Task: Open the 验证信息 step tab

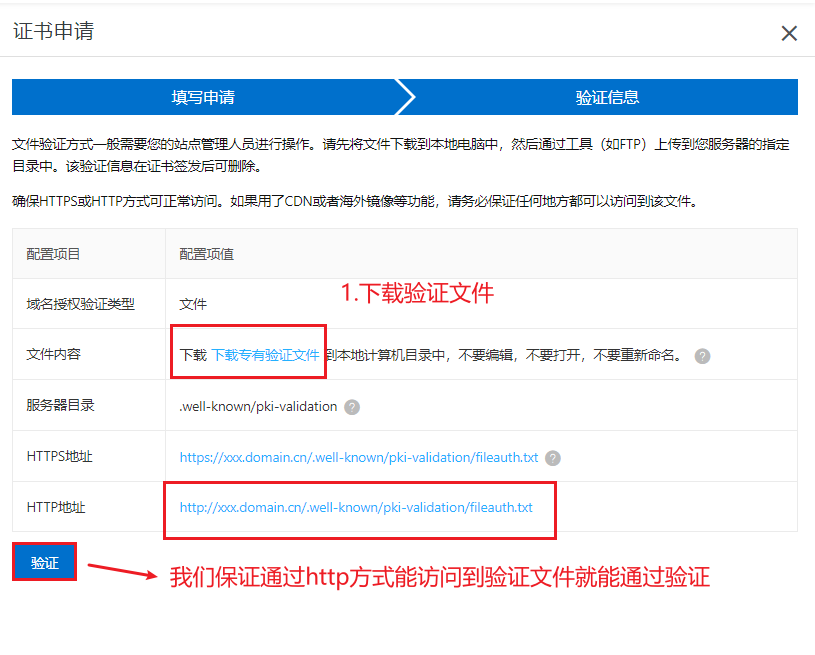Action: point(607,97)
